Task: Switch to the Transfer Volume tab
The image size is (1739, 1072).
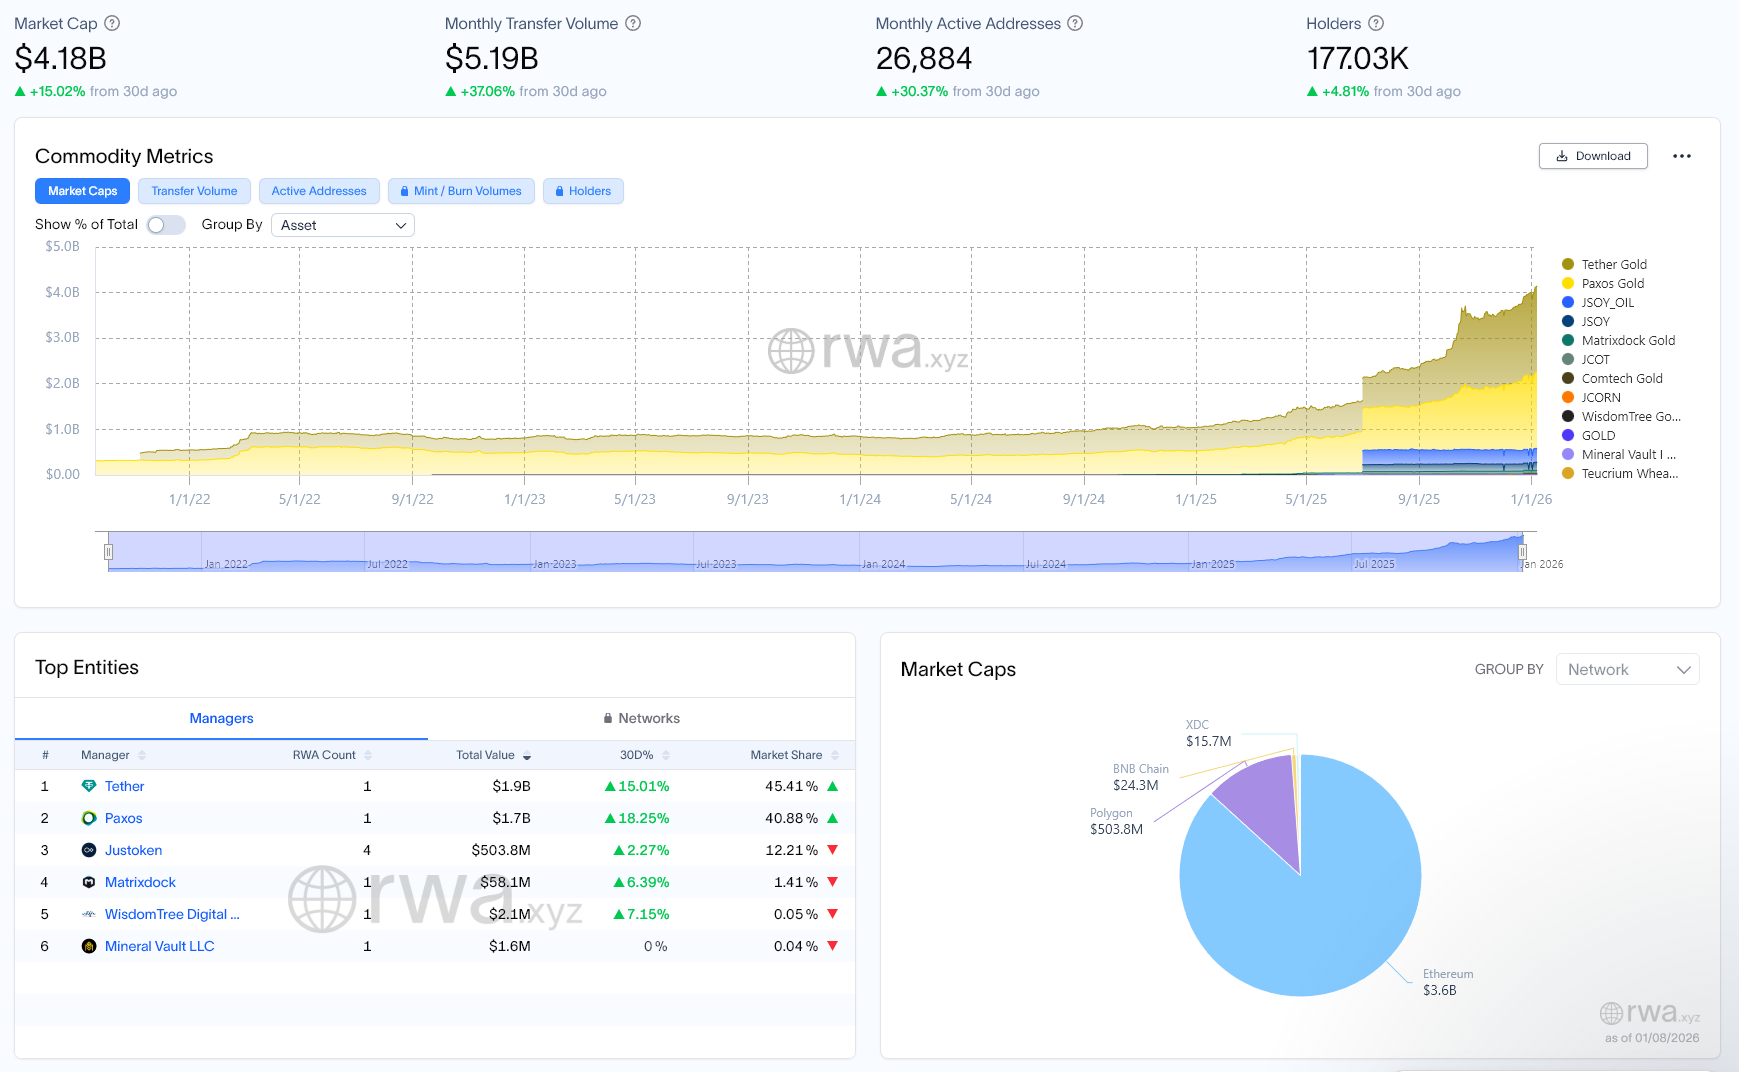Action: (x=194, y=191)
